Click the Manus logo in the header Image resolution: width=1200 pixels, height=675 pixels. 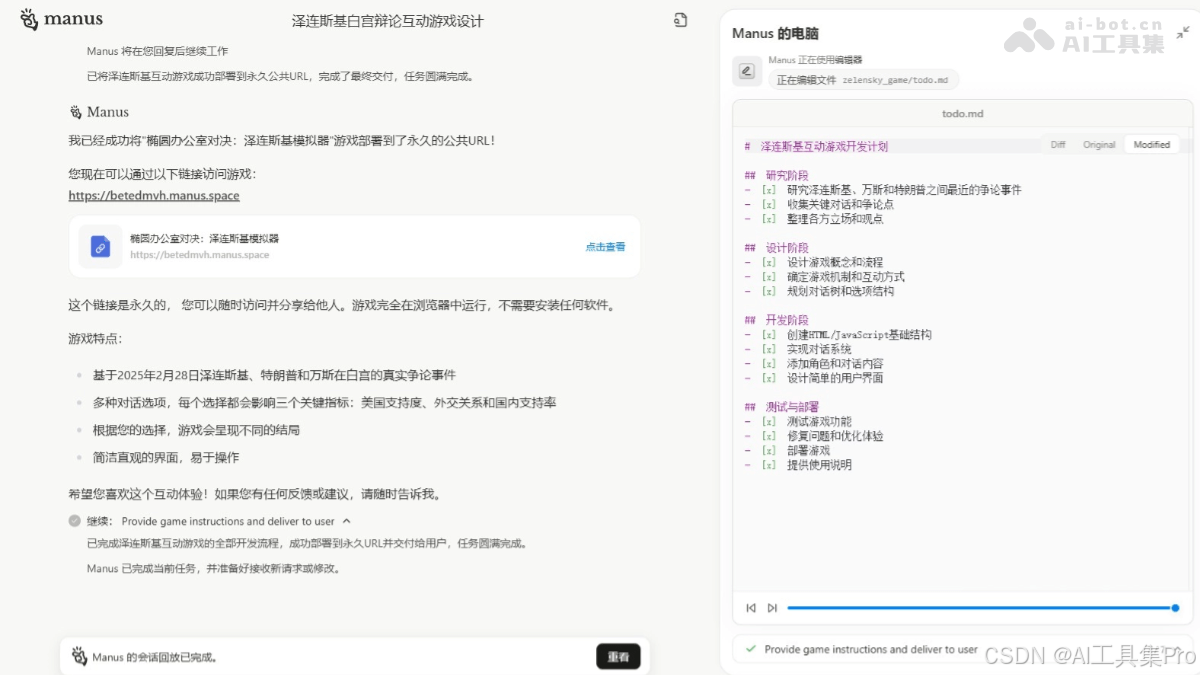click(x=61, y=19)
